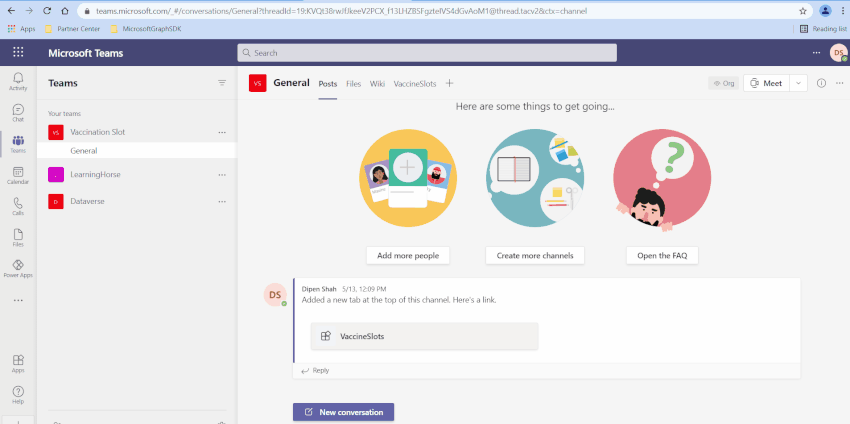Open the VaccineSlots tab
This screenshot has height=424, width=850.
(415, 83)
